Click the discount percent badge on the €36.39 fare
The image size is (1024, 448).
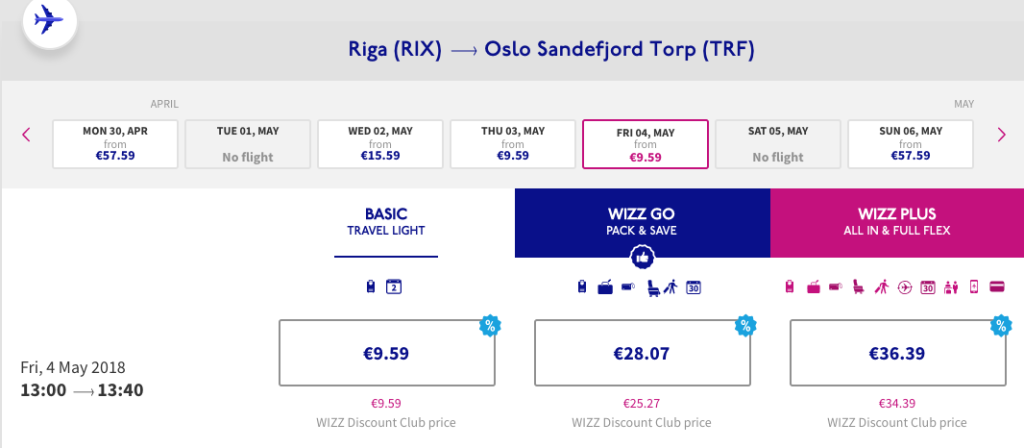click(1000, 324)
